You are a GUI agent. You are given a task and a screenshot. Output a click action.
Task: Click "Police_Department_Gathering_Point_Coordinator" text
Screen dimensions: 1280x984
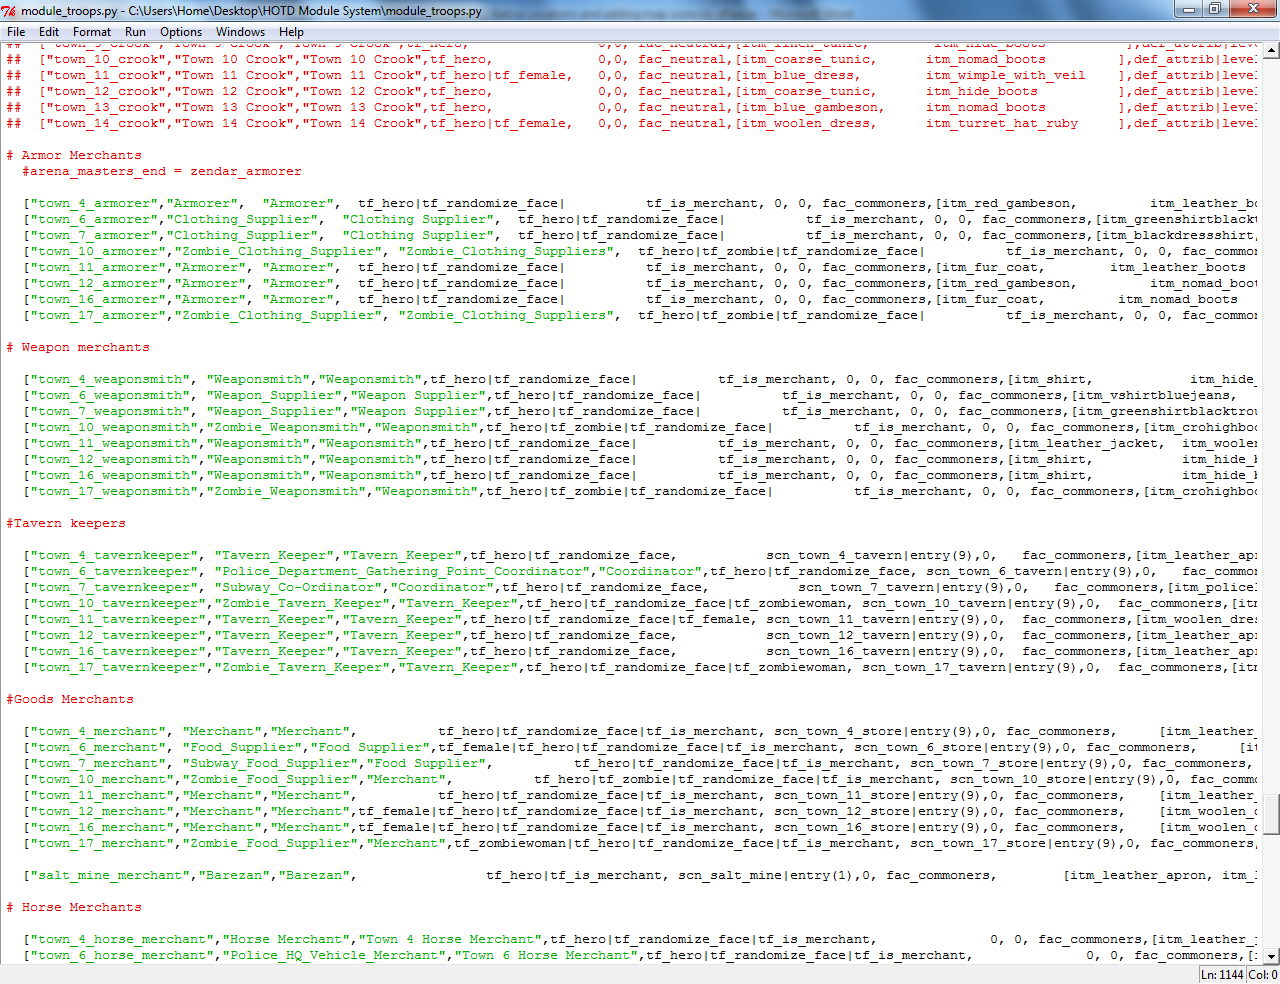(x=402, y=571)
